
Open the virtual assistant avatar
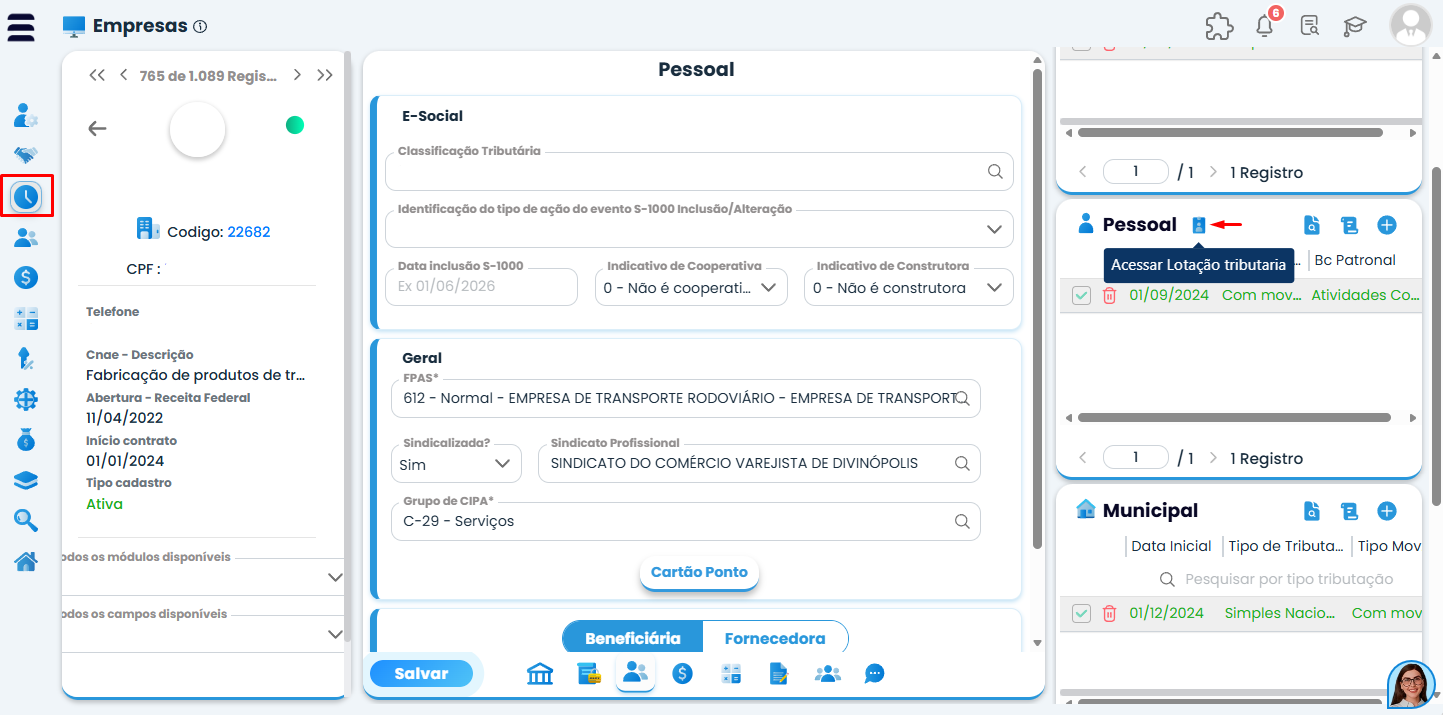point(1411,685)
